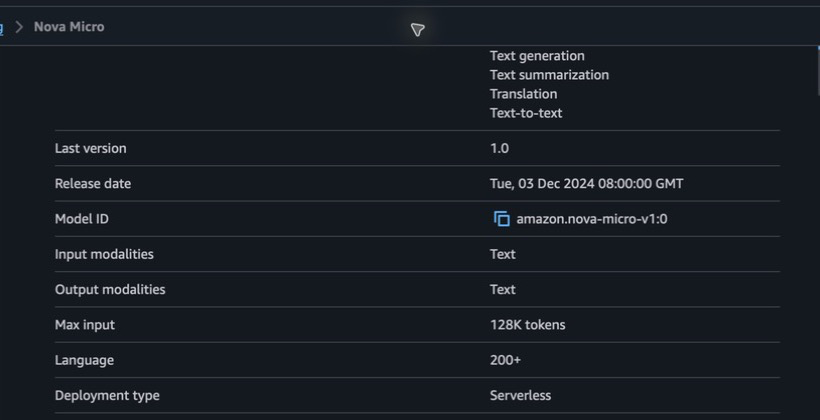The image size is (820, 420).
Task: Copy the Model ID to clipboard
Action: click(x=502, y=219)
